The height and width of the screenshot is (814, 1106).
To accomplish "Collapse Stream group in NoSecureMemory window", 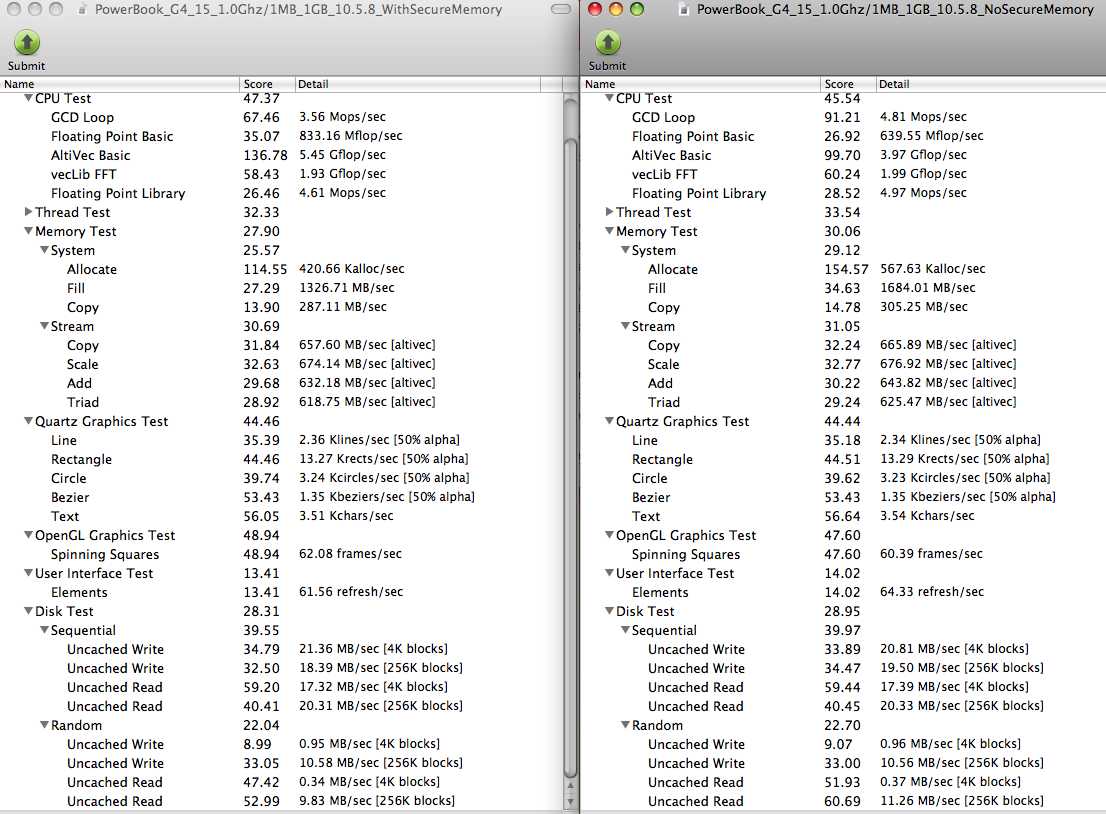I will click(625, 326).
